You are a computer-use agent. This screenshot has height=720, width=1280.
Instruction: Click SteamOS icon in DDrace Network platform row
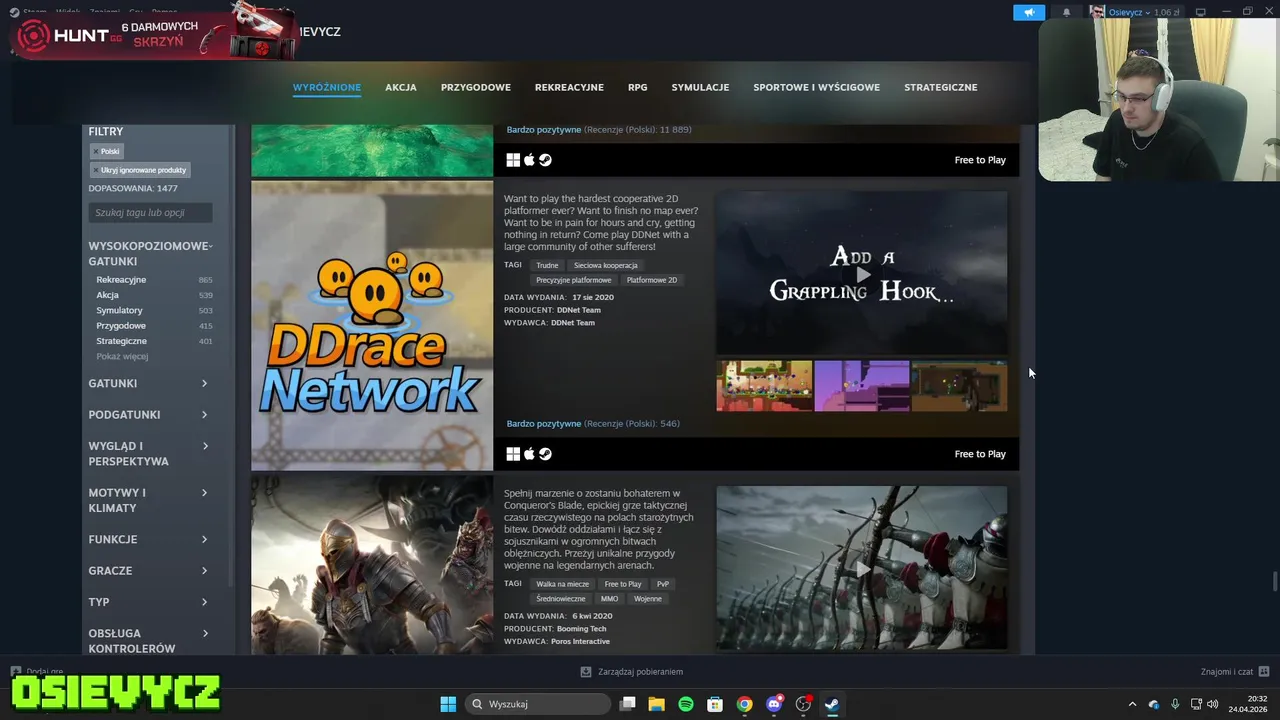click(545, 454)
